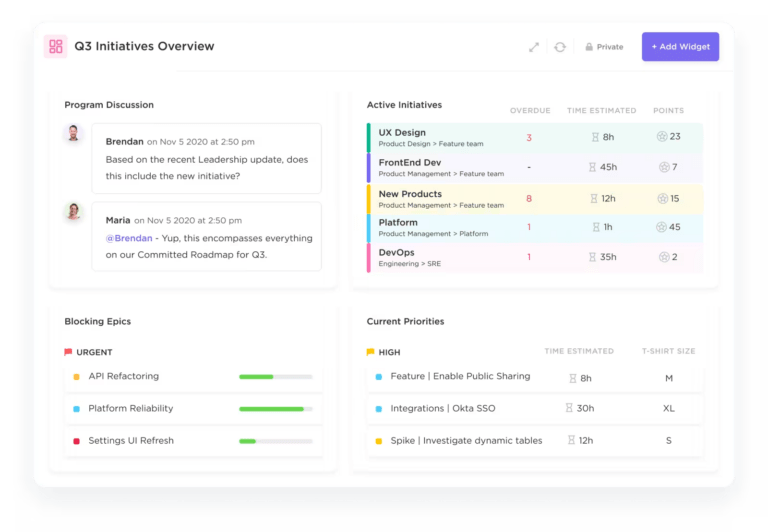Screen dimensions: 768x532
Task: Select the Settings UI Refresh status square
Action: pyautogui.click(x=76, y=441)
